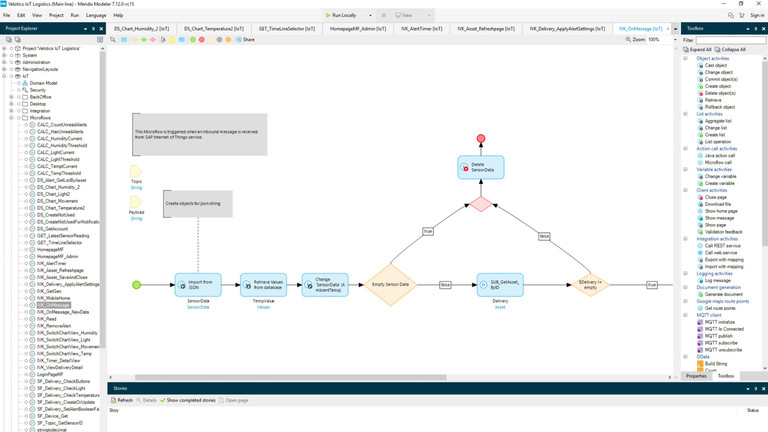Image resolution: width=768 pixels, height=432 pixels.
Task: Collapse the Object activities toolbox group
Action: click(685, 59)
